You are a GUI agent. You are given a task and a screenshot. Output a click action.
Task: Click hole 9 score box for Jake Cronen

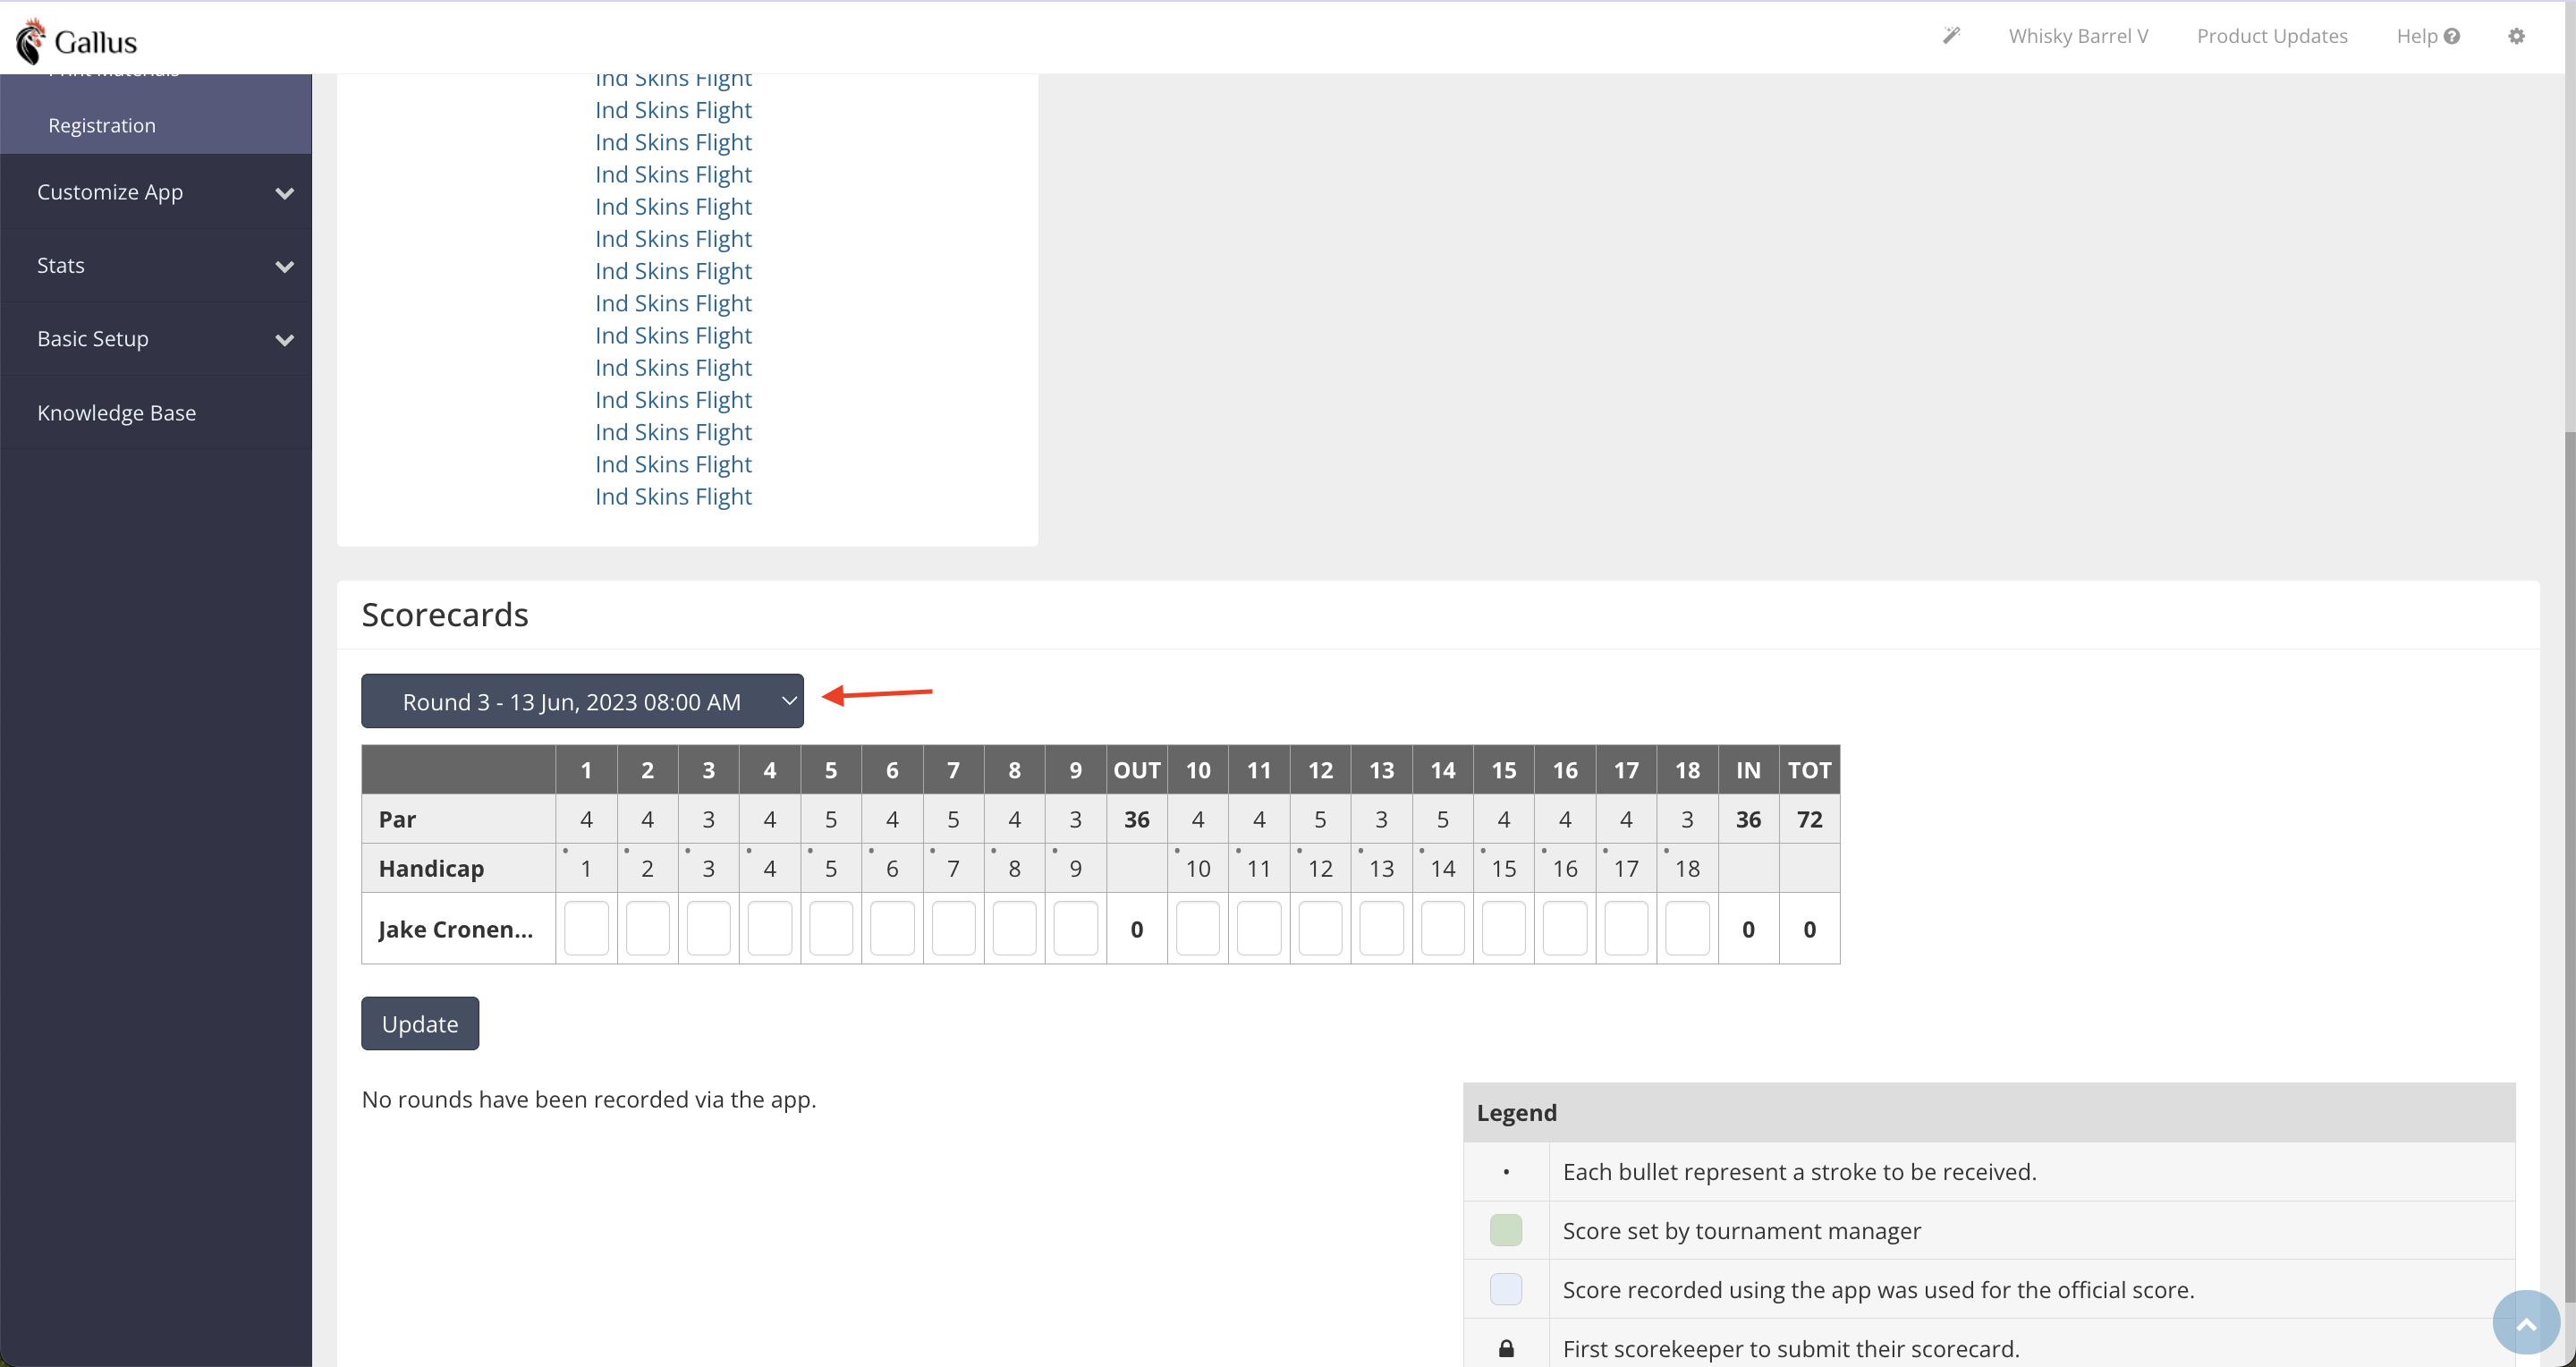point(1075,928)
